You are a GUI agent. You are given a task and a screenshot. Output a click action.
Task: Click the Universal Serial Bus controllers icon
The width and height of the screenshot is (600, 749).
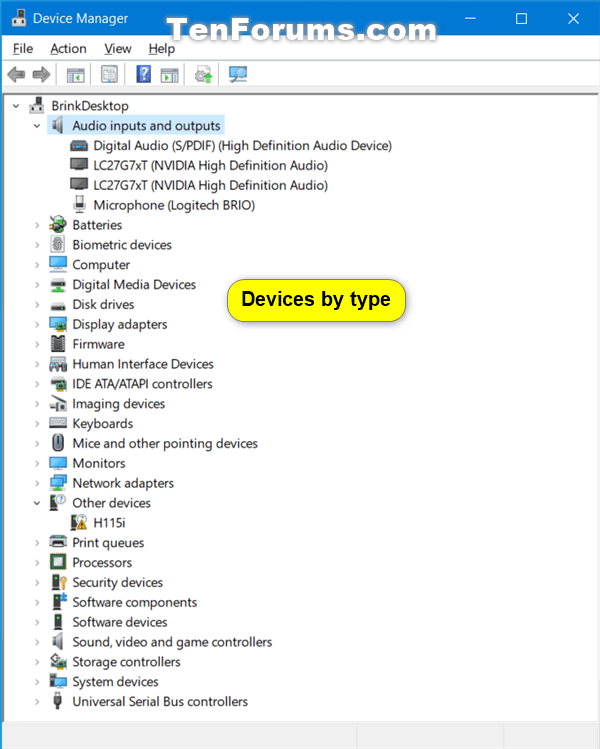(x=58, y=701)
